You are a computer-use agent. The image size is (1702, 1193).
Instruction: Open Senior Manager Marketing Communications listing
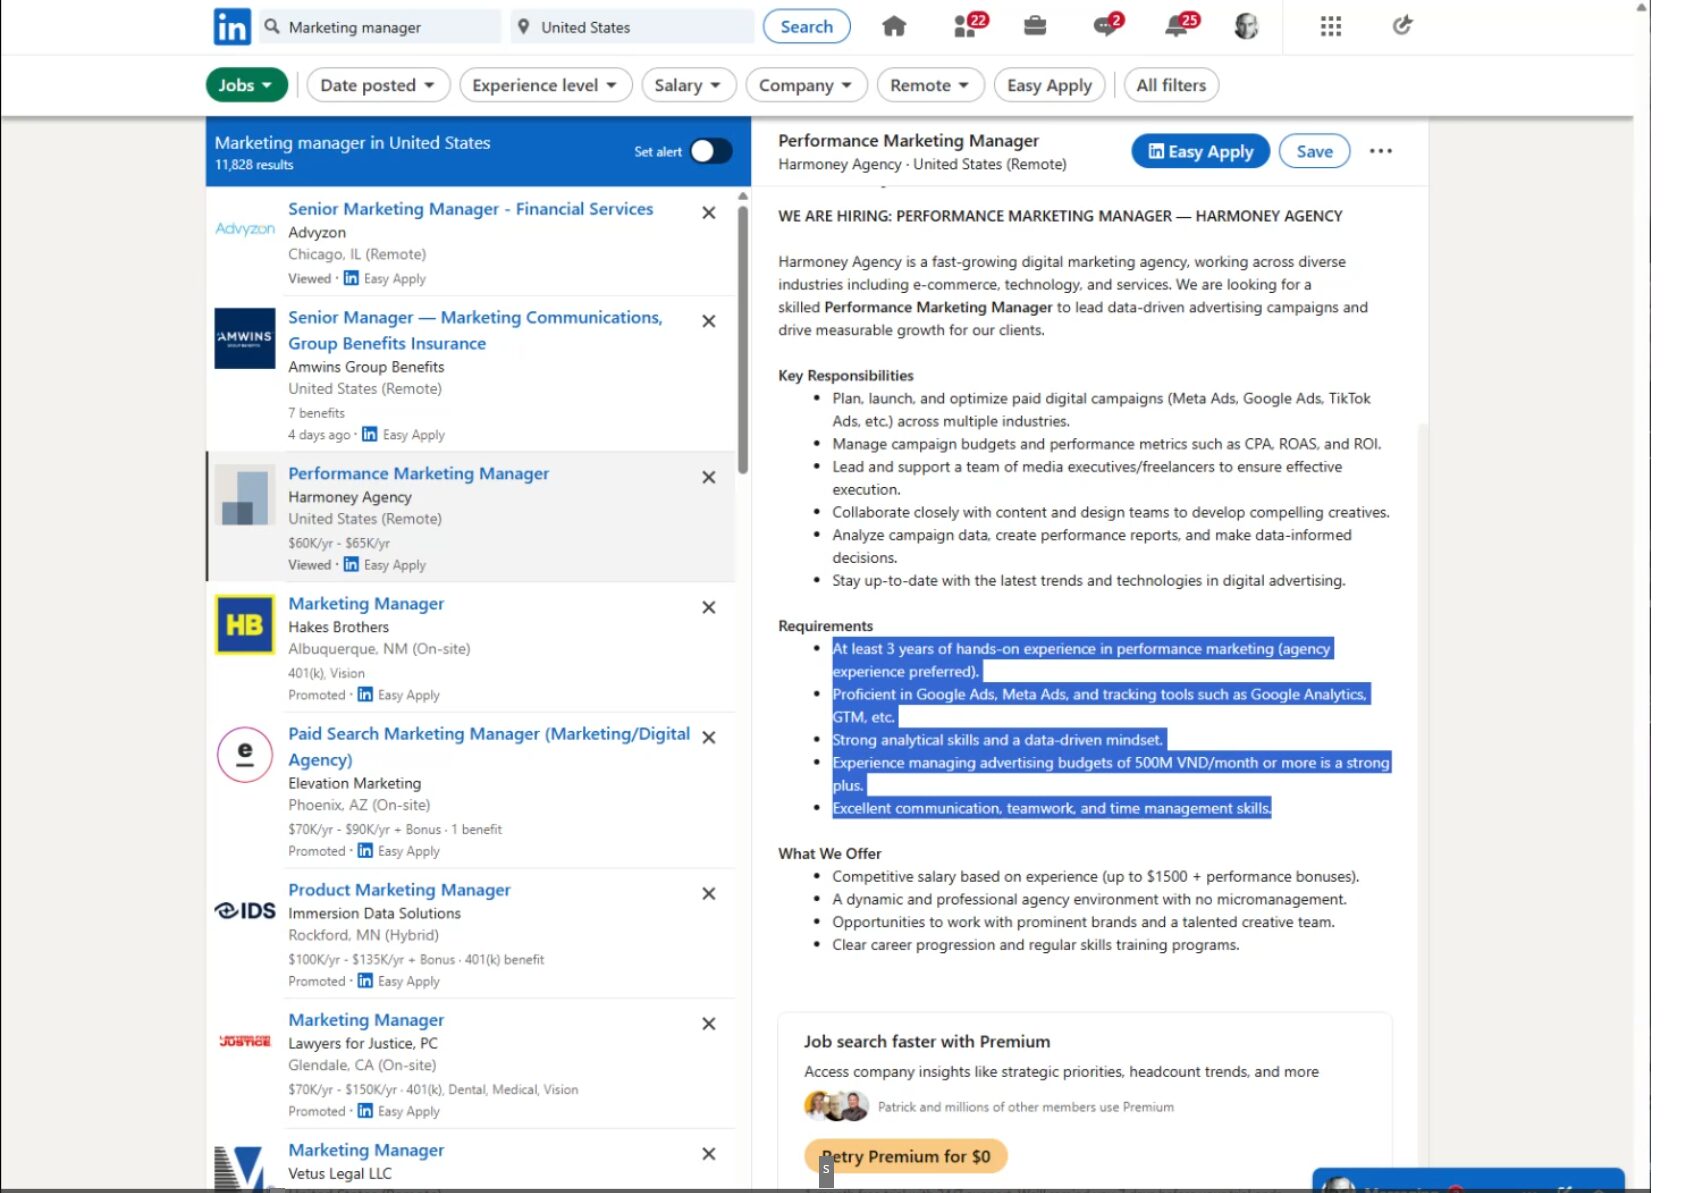click(x=475, y=330)
